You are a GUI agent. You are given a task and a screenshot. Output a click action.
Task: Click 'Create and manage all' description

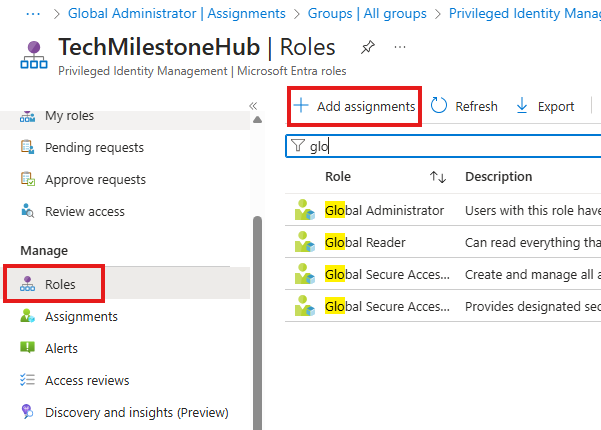coord(533,274)
